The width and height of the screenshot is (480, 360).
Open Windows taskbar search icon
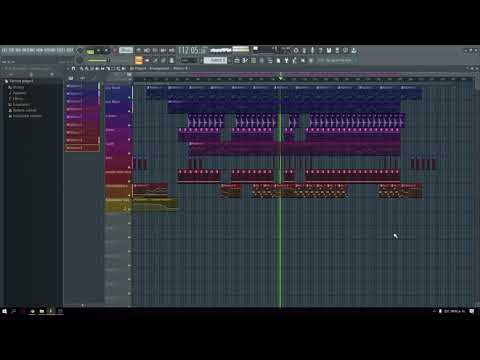[x=14, y=311]
